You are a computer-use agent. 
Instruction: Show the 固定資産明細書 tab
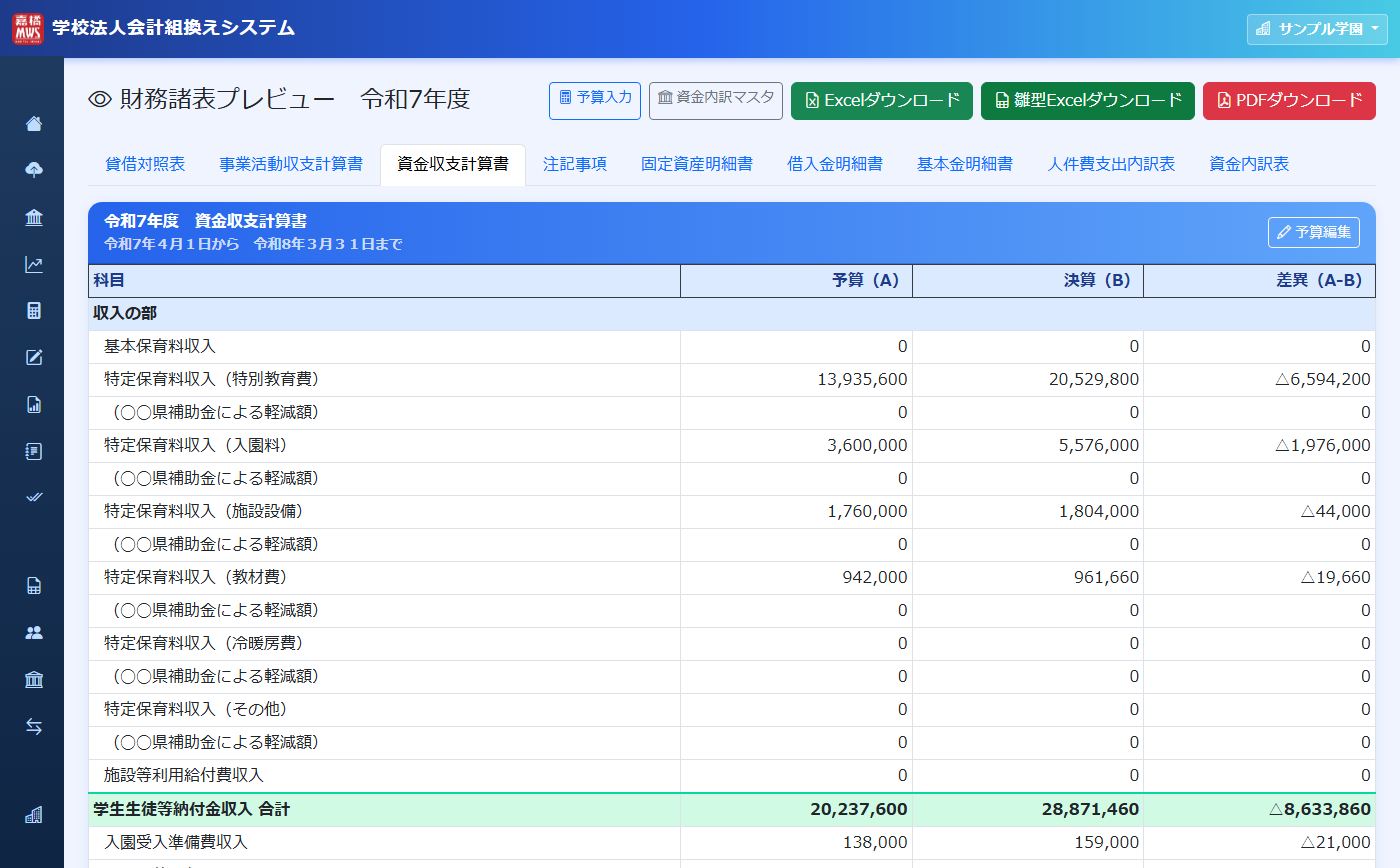(697, 165)
